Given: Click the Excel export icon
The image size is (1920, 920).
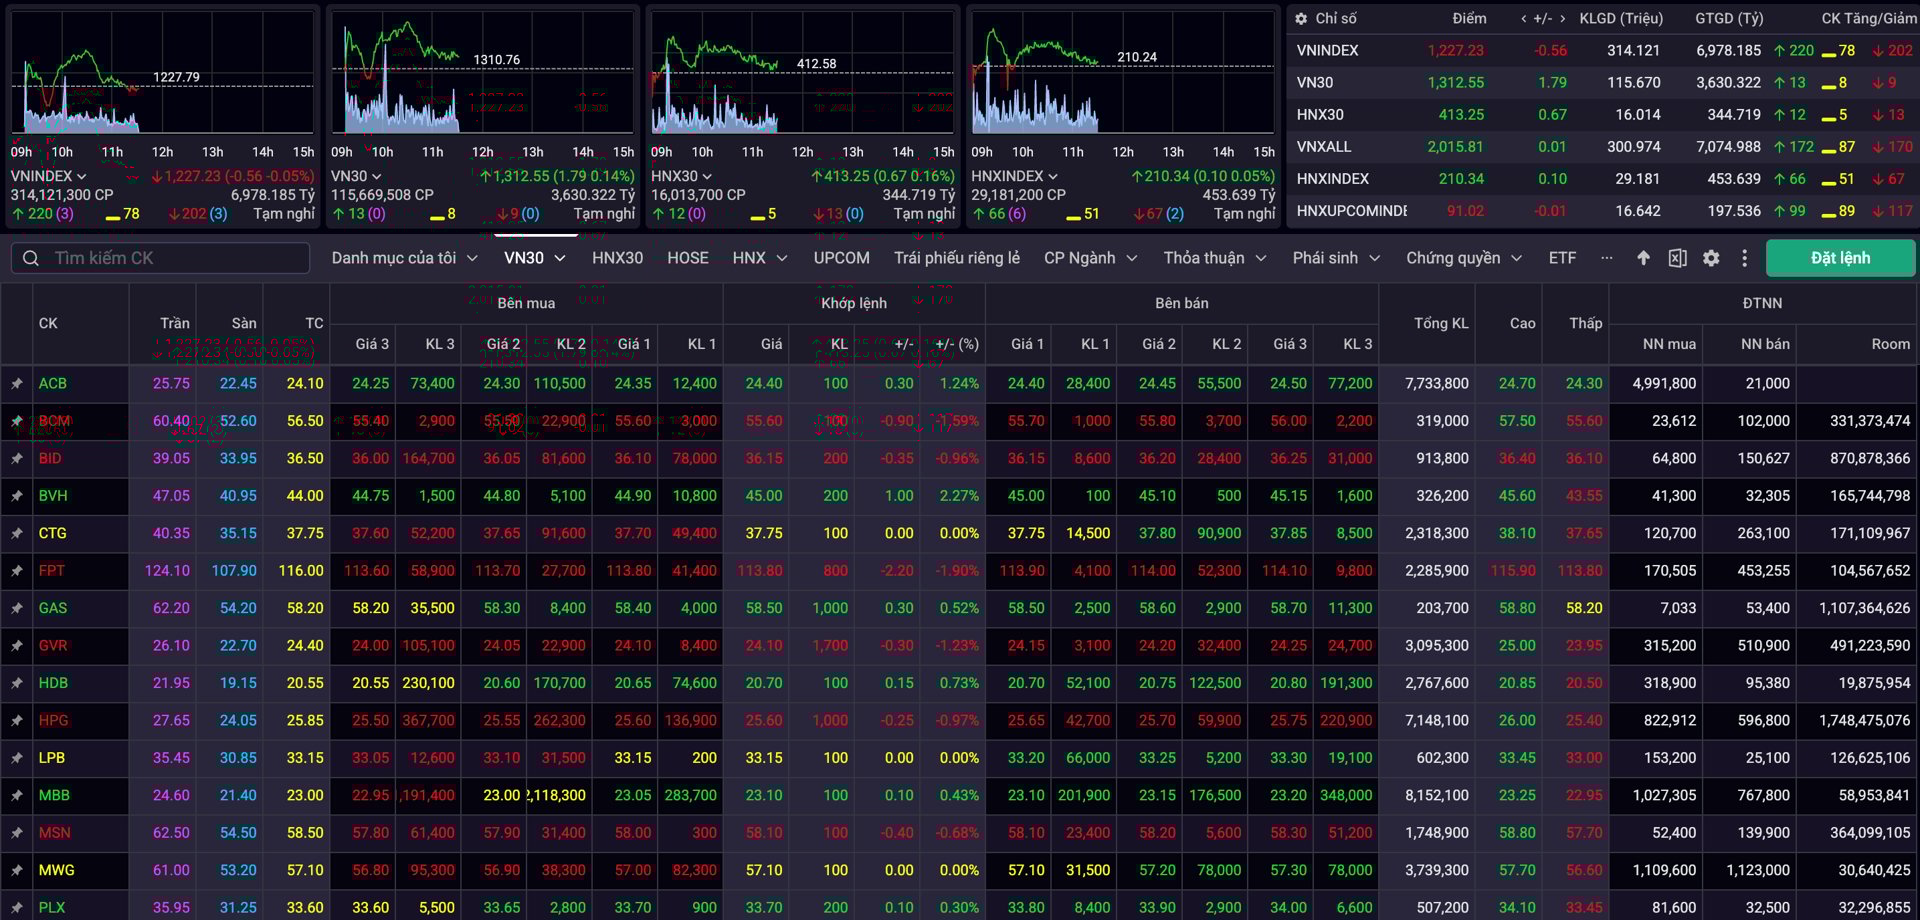Looking at the screenshot, I should 1677,258.
